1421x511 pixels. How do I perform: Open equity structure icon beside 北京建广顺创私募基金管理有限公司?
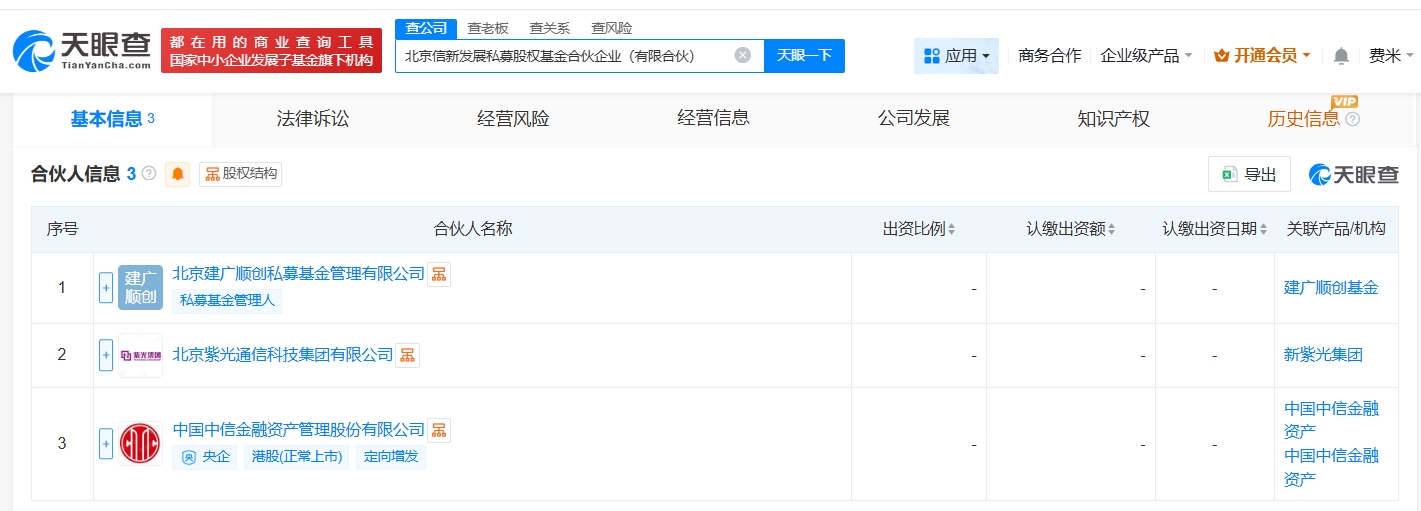pyautogui.click(x=439, y=274)
